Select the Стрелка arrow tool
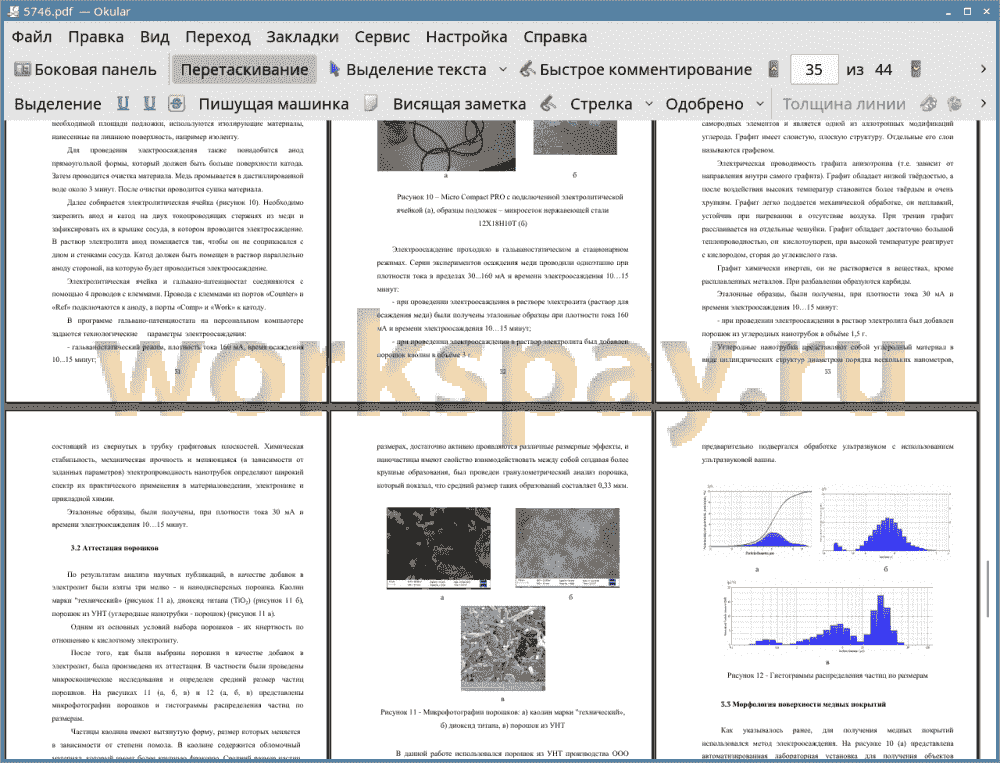 (601, 104)
